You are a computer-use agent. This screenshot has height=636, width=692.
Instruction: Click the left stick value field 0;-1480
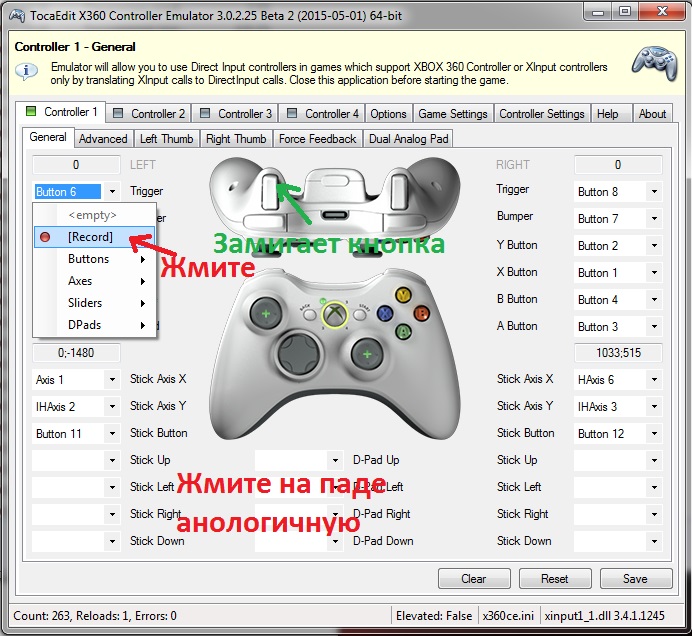pyautogui.click(x=76, y=353)
